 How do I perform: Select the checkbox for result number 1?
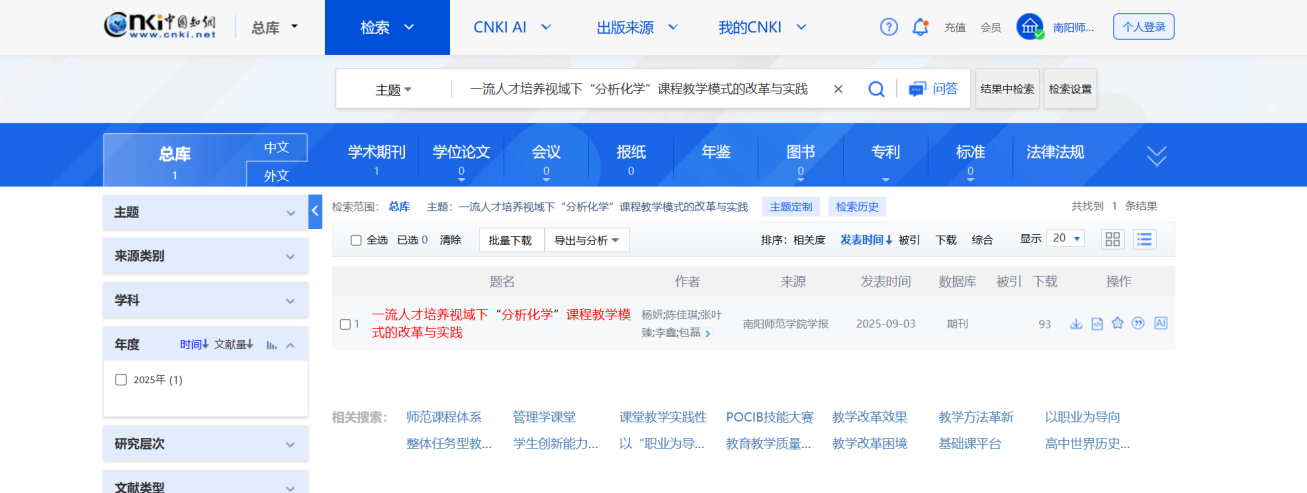click(x=345, y=324)
